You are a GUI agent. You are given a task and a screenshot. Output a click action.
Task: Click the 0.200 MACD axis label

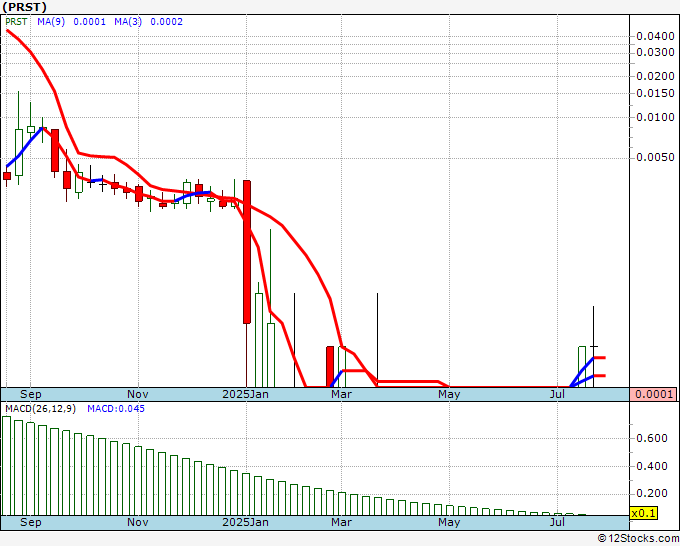(x=652, y=494)
